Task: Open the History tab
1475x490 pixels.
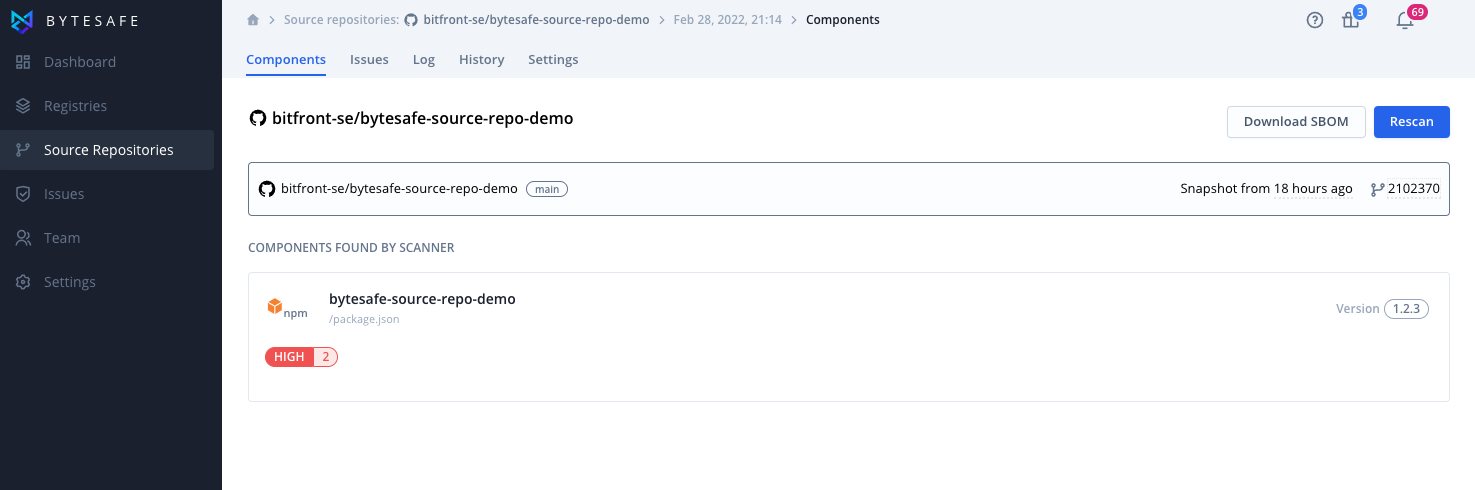Action: pyautogui.click(x=481, y=60)
